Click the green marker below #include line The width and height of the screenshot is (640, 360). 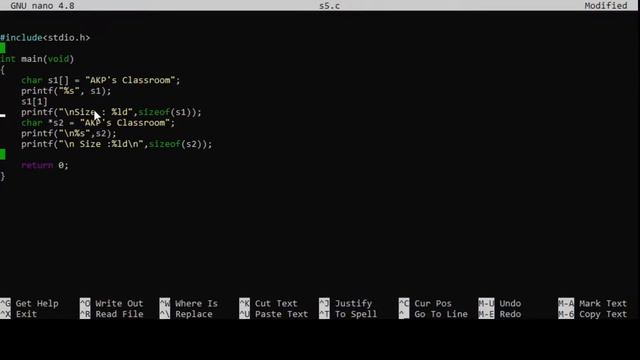click(3, 48)
